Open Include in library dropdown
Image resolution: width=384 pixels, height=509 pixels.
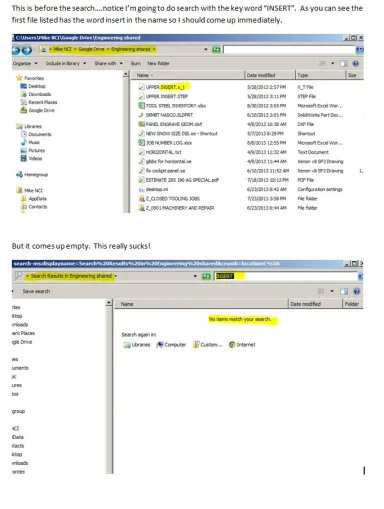[66, 63]
